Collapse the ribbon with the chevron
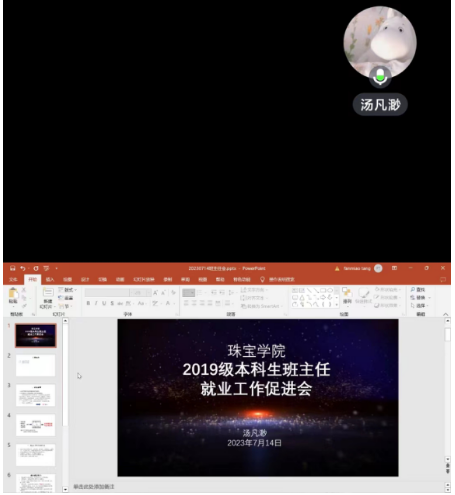Viewport: 455px width, 495px height. click(445, 314)
